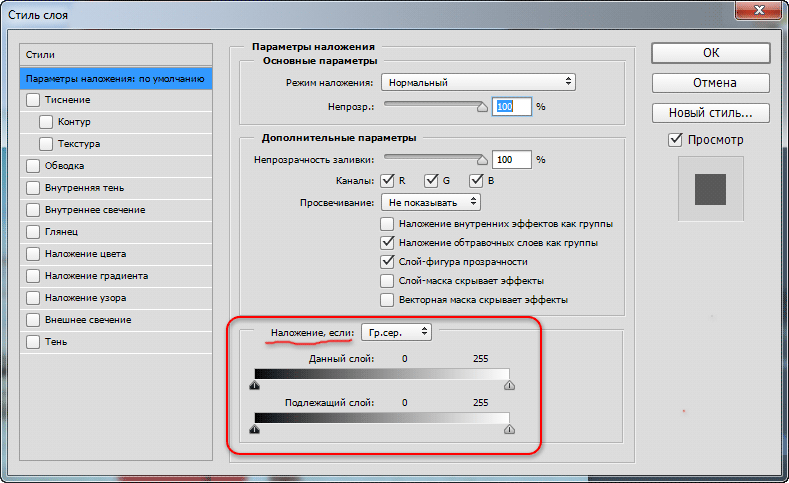This screenshot has width=789, height=483.
Task: Click Подлежащий слой black slider handle
Action: tap(255, 429)
